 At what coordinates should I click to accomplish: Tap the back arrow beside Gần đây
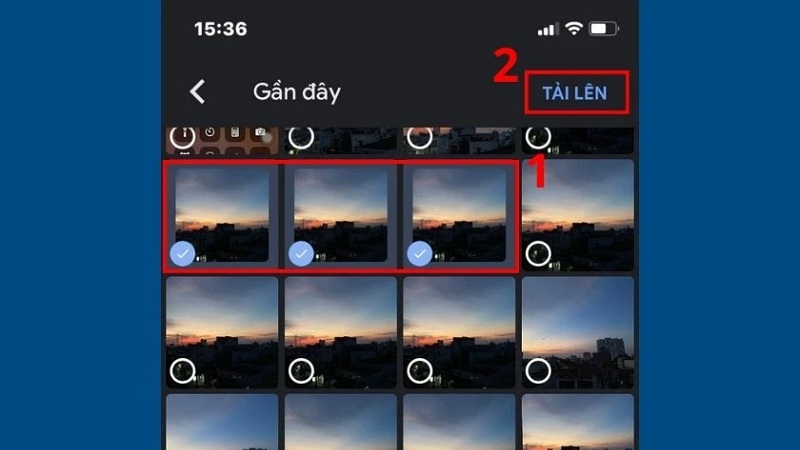197,92
